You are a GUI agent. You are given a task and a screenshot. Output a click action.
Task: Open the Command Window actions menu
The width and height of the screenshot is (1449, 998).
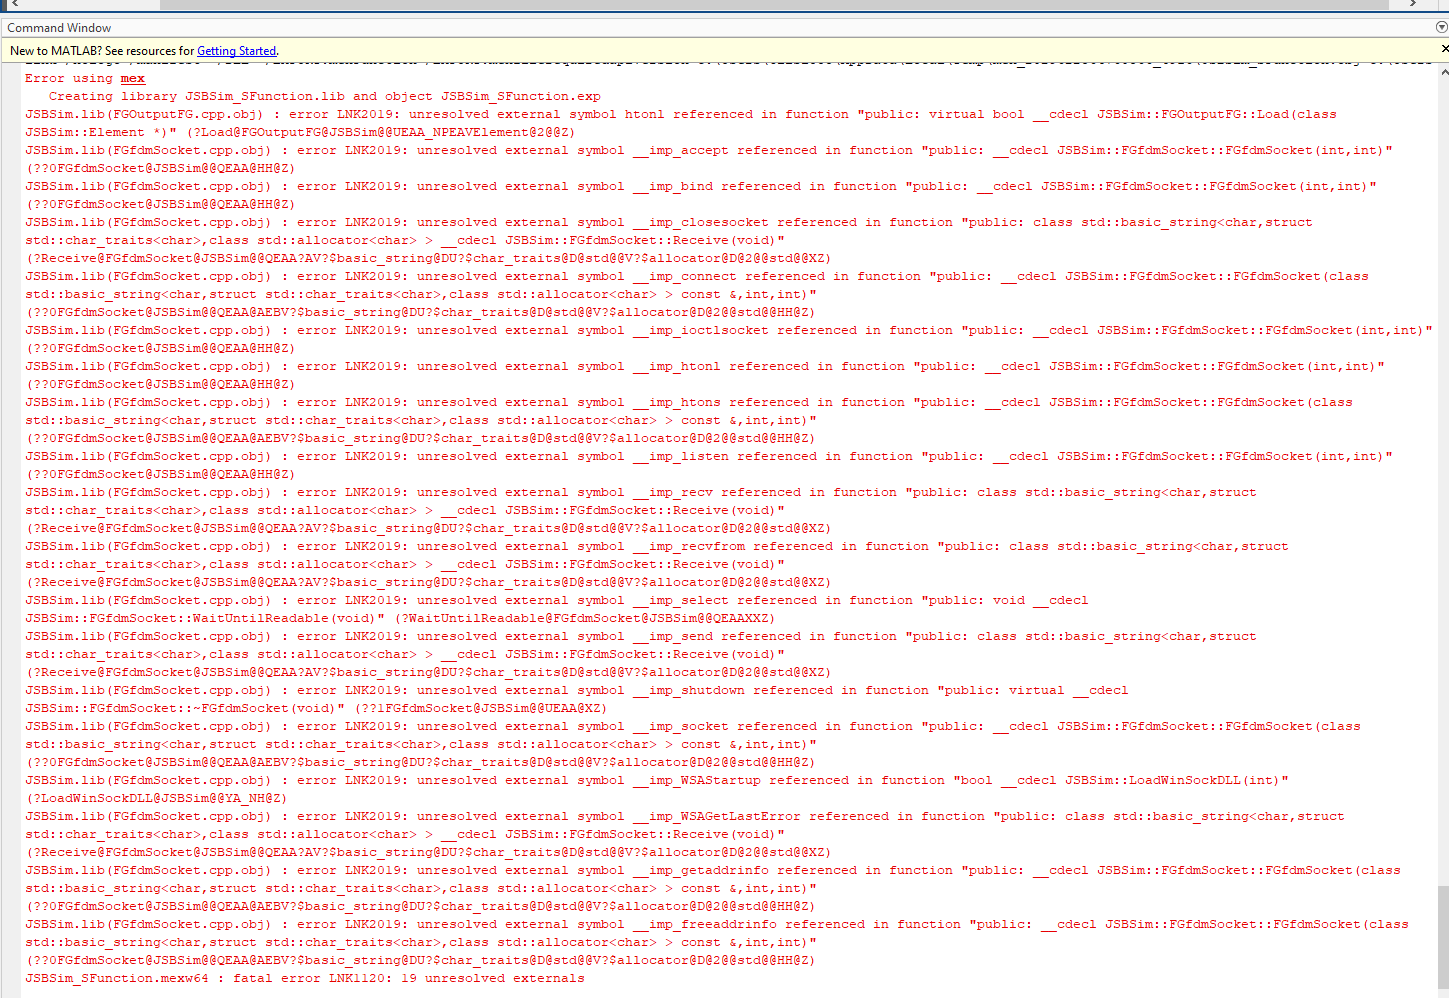[1441, 27]
